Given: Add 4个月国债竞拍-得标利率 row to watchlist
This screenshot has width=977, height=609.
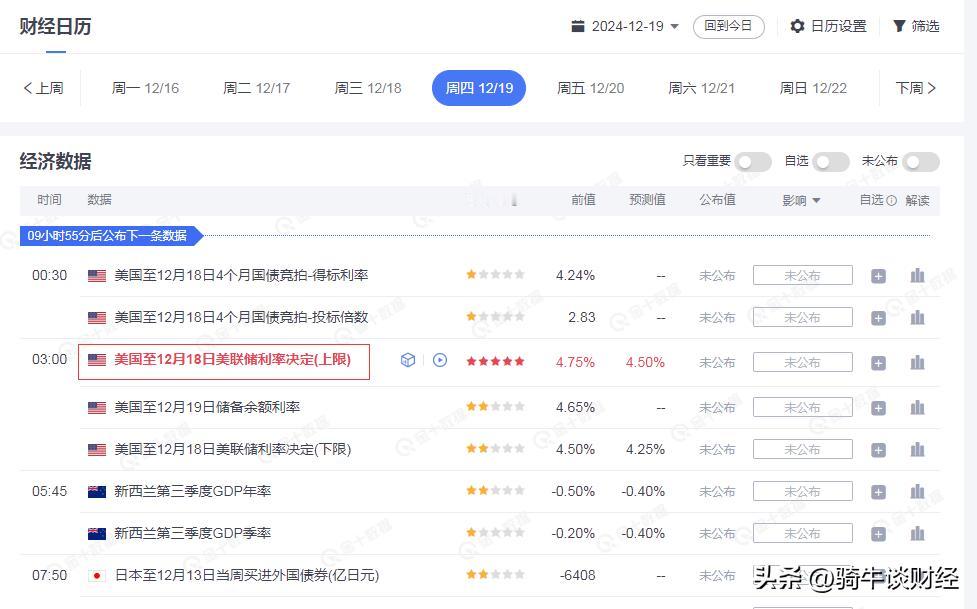Looking at the screenshot, I should [x=878, y=276].
